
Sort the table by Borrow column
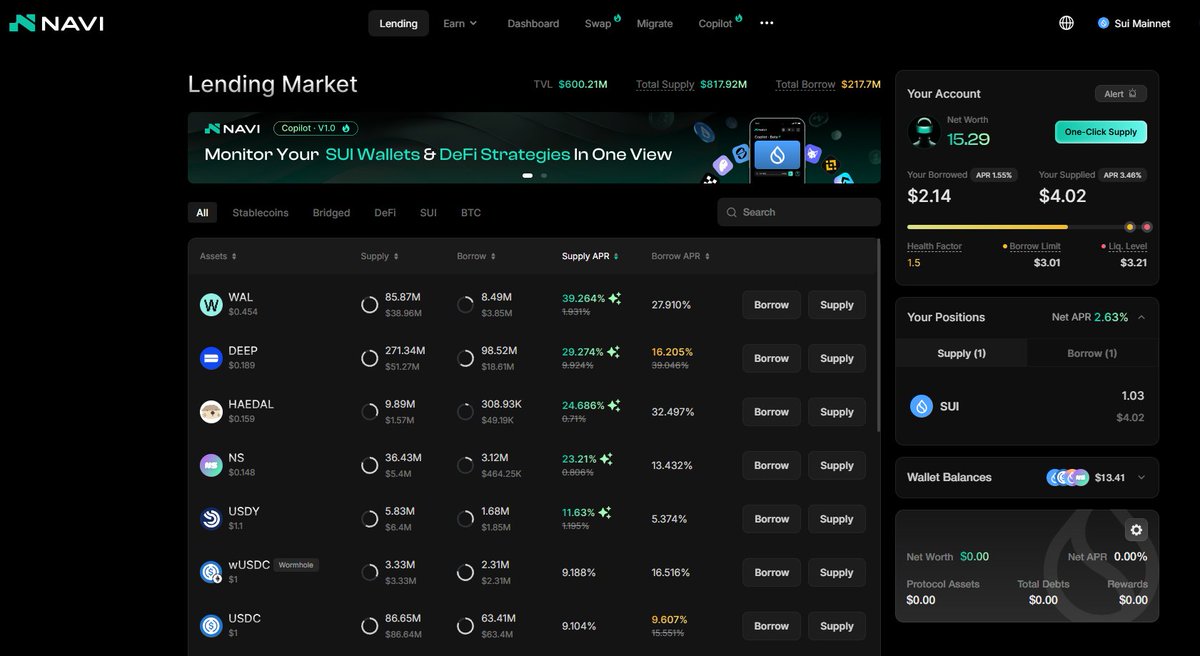coord(476,256)
